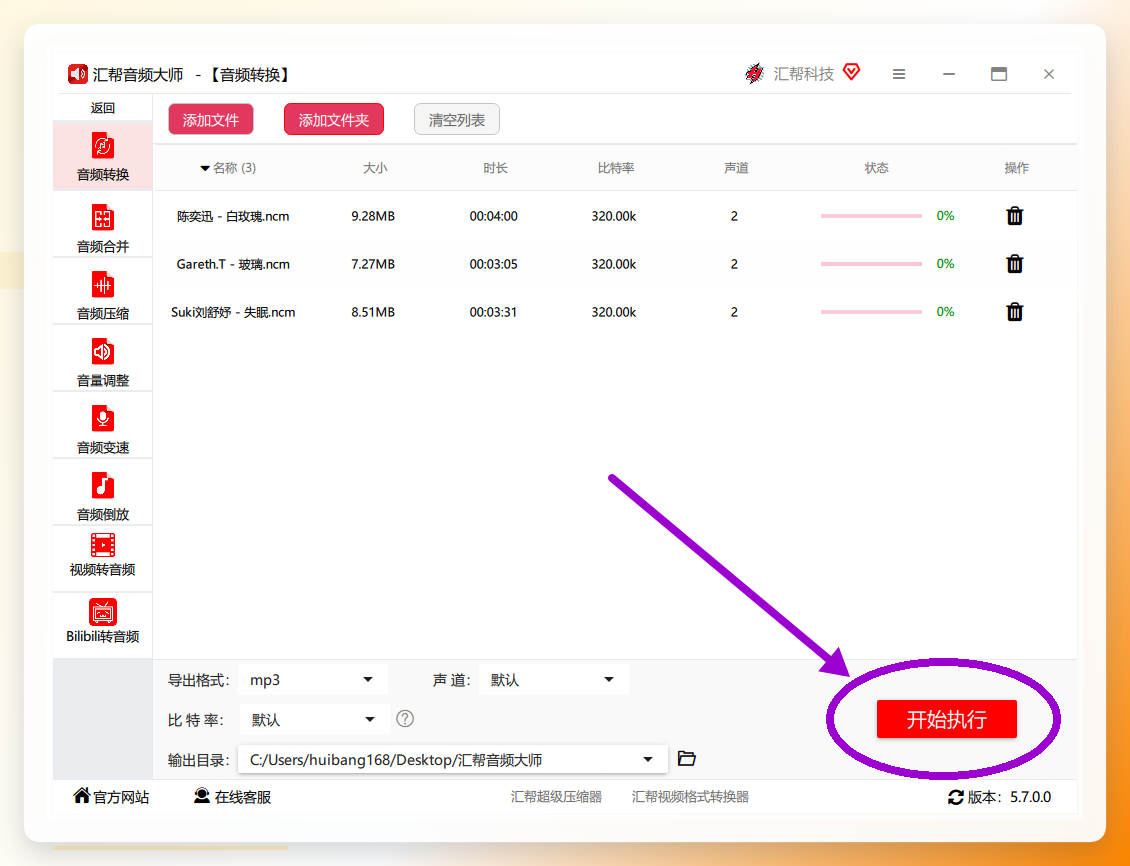1130x866 pixels.
Task: Open the 导出格式 mp3 dropdown
Action: coord(313,679)
